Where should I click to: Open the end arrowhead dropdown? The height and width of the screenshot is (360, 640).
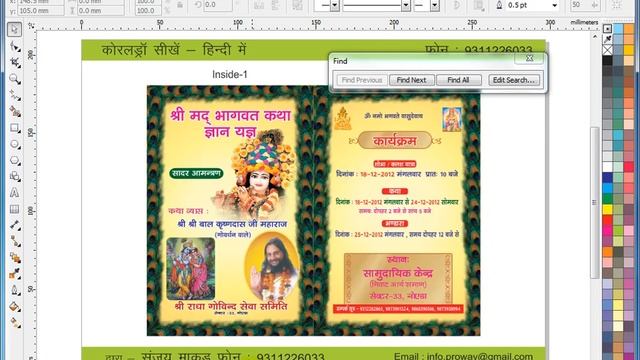click(435, 5)
